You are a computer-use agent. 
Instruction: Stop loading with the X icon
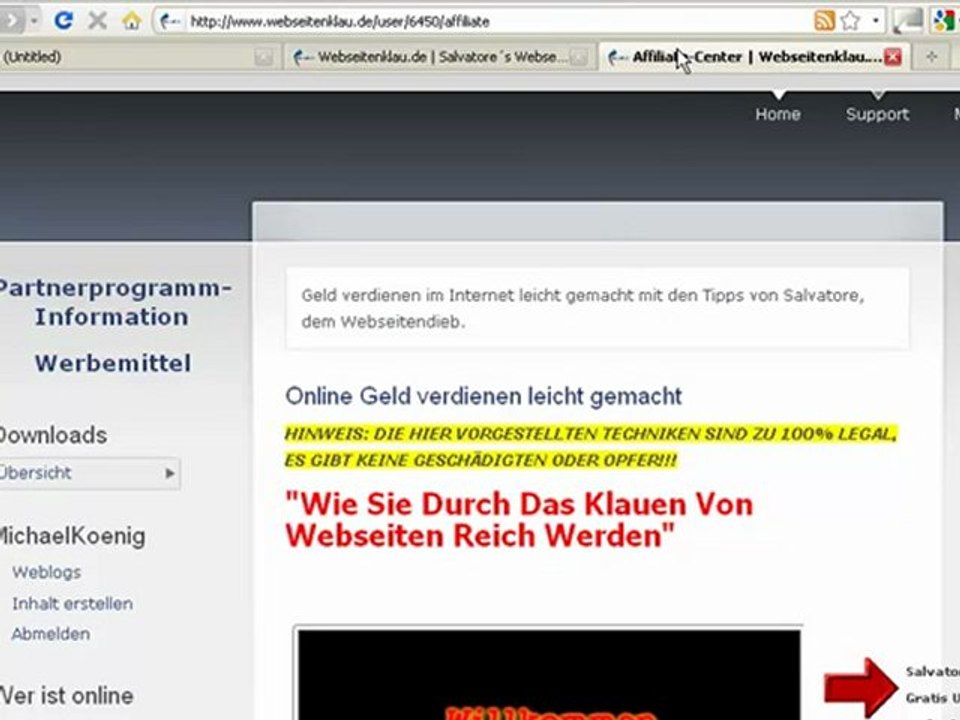97,21
